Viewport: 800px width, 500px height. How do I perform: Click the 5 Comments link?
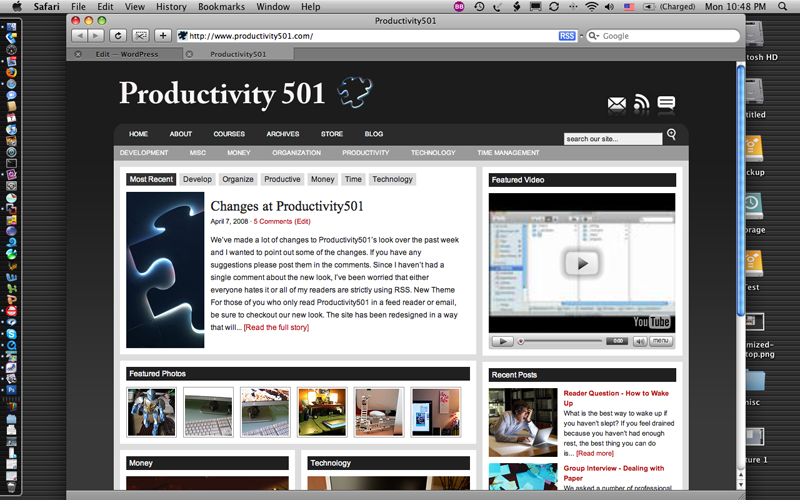(273, 221)
